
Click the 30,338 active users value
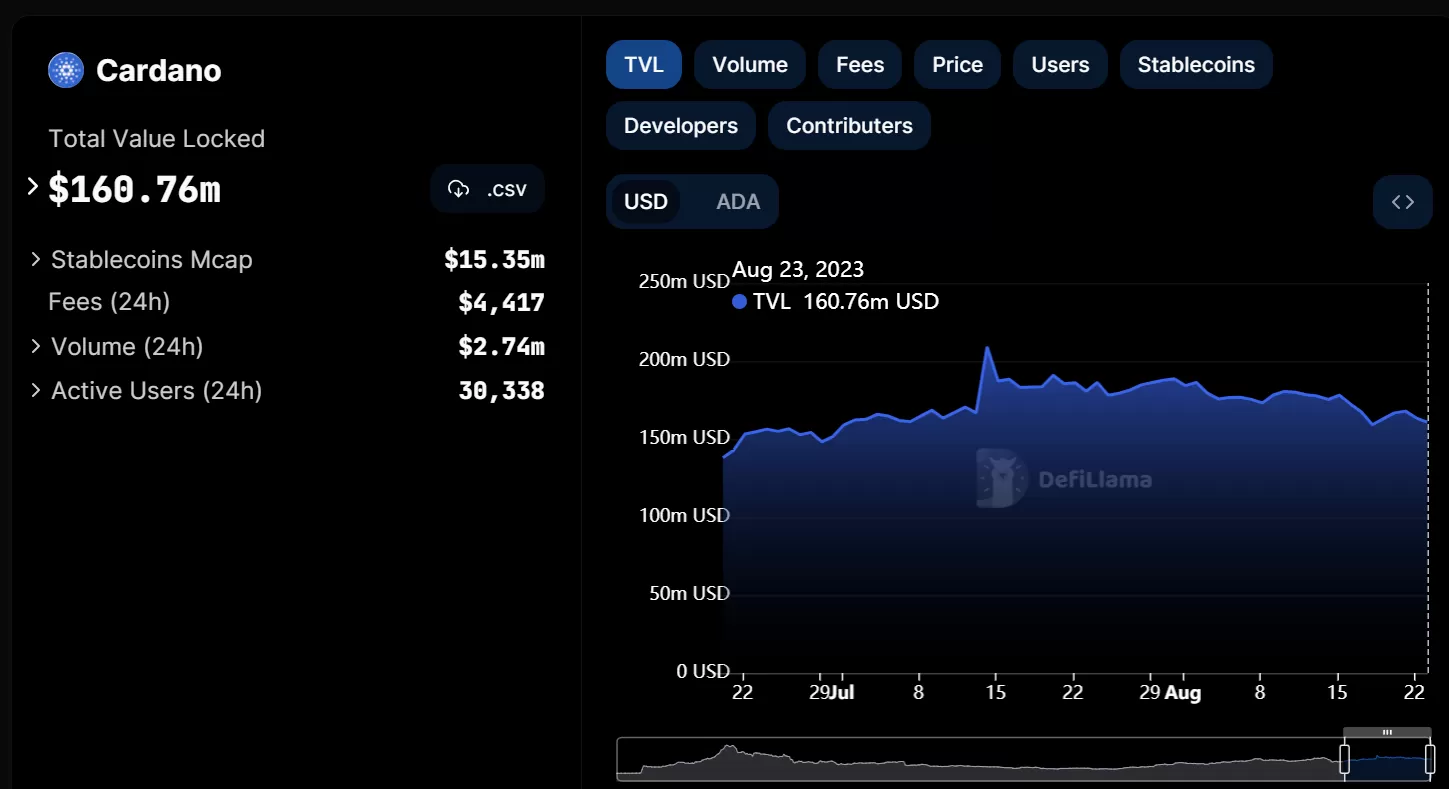click(x=501, y=390)
